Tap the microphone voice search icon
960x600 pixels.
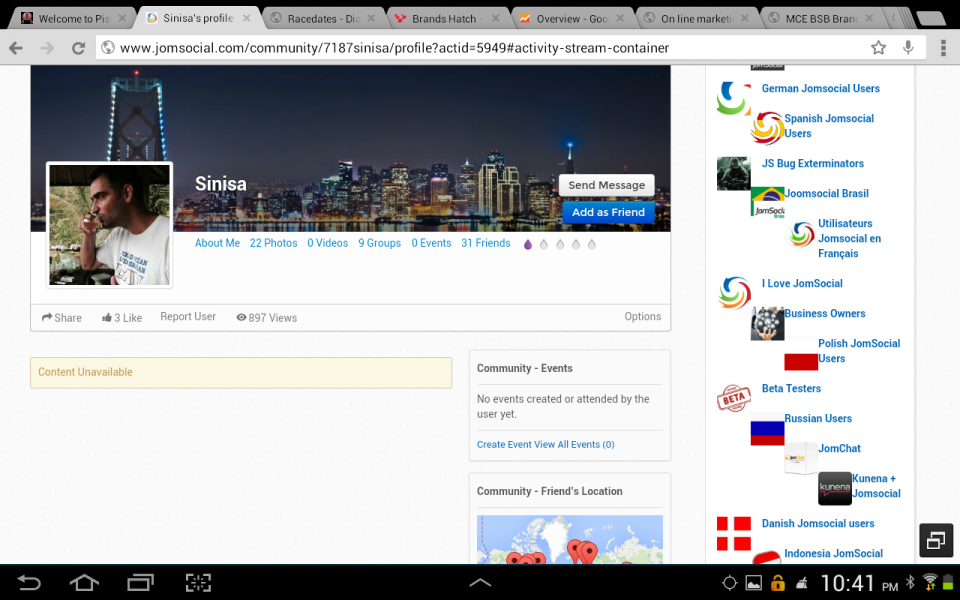point(908,47)
